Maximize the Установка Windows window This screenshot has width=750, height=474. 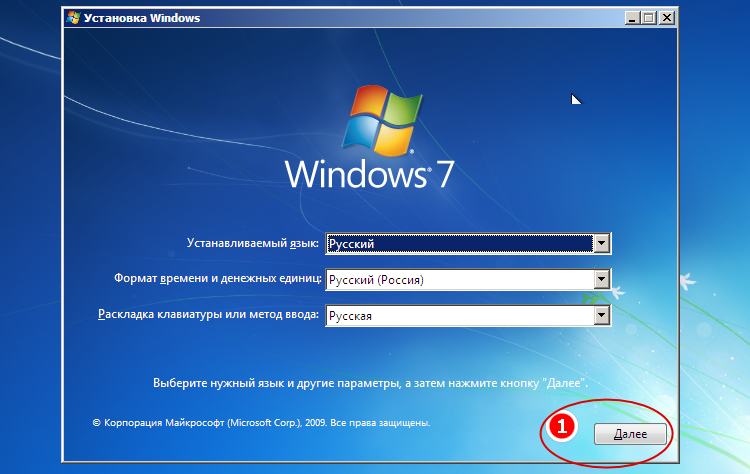coord(649,18)
